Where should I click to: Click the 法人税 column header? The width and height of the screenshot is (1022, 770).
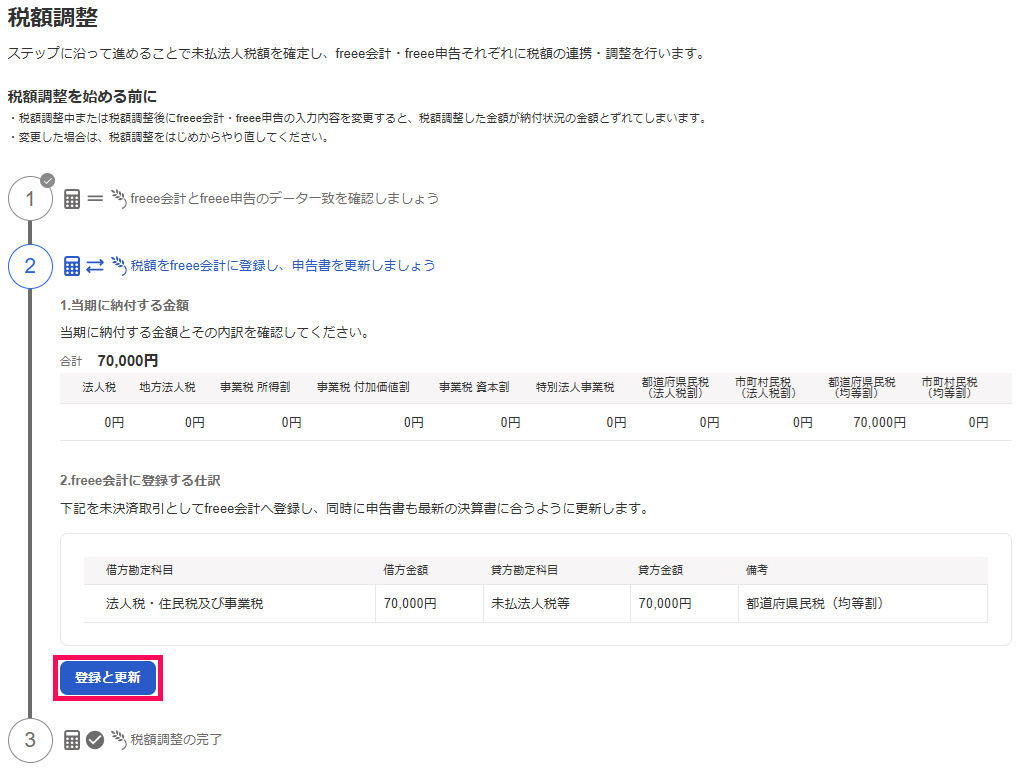pyautogui.click(x=99, y=387)
